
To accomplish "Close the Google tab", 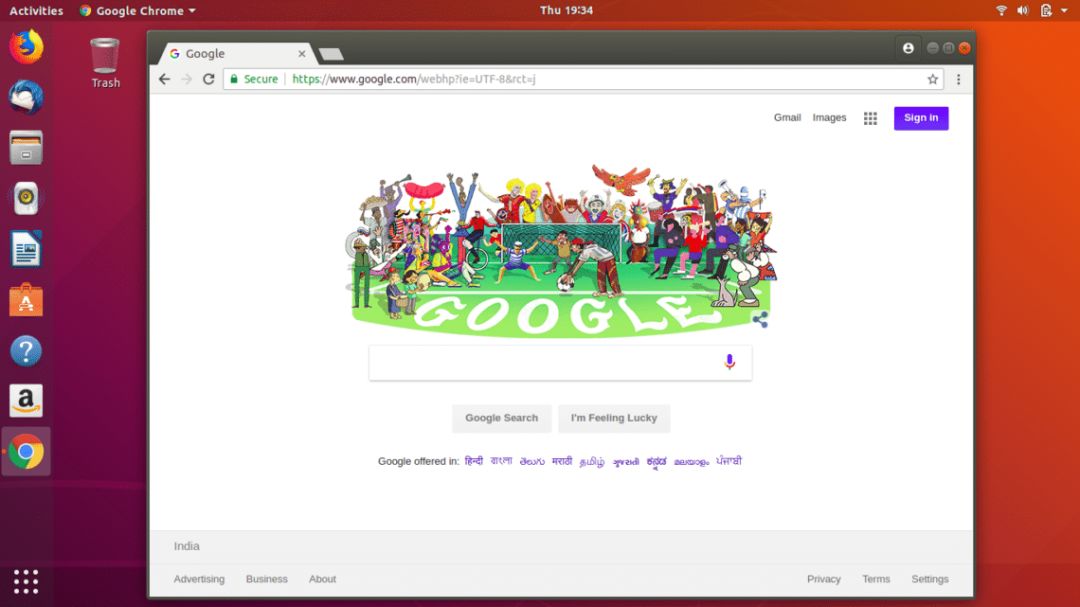I will pyautogui.click(x=302, y=54).
